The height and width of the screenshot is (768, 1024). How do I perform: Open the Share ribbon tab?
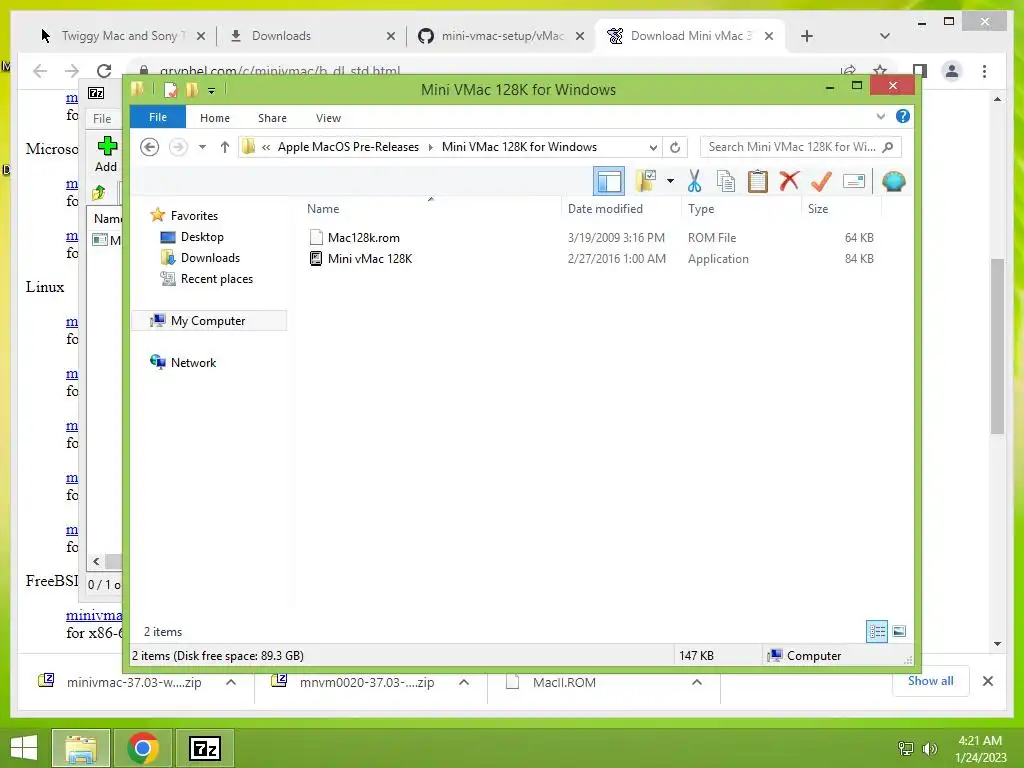tap(272, 118)
